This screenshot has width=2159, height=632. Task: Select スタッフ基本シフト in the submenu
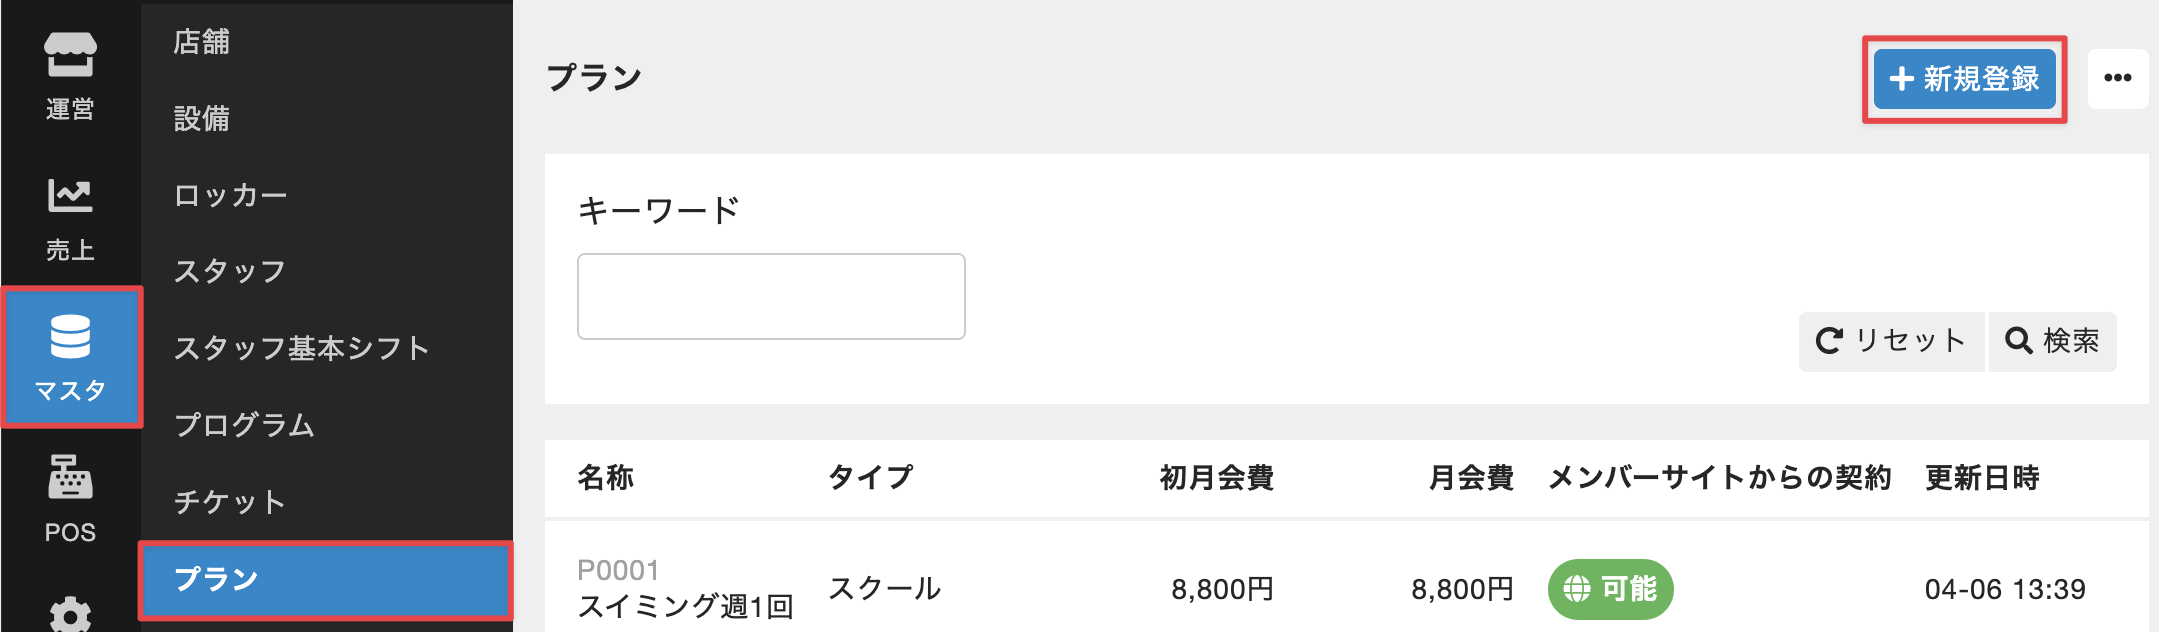[x=301, y=348]
